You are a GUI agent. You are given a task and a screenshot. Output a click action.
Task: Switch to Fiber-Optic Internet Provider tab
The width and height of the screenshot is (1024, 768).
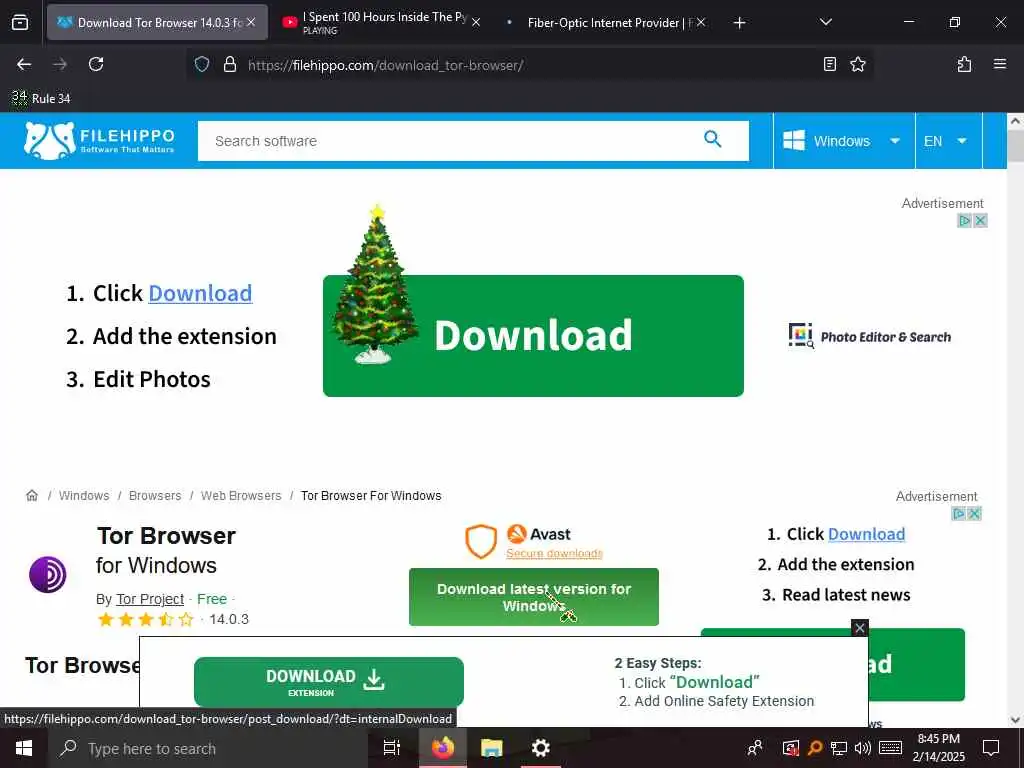click(604, 22)
